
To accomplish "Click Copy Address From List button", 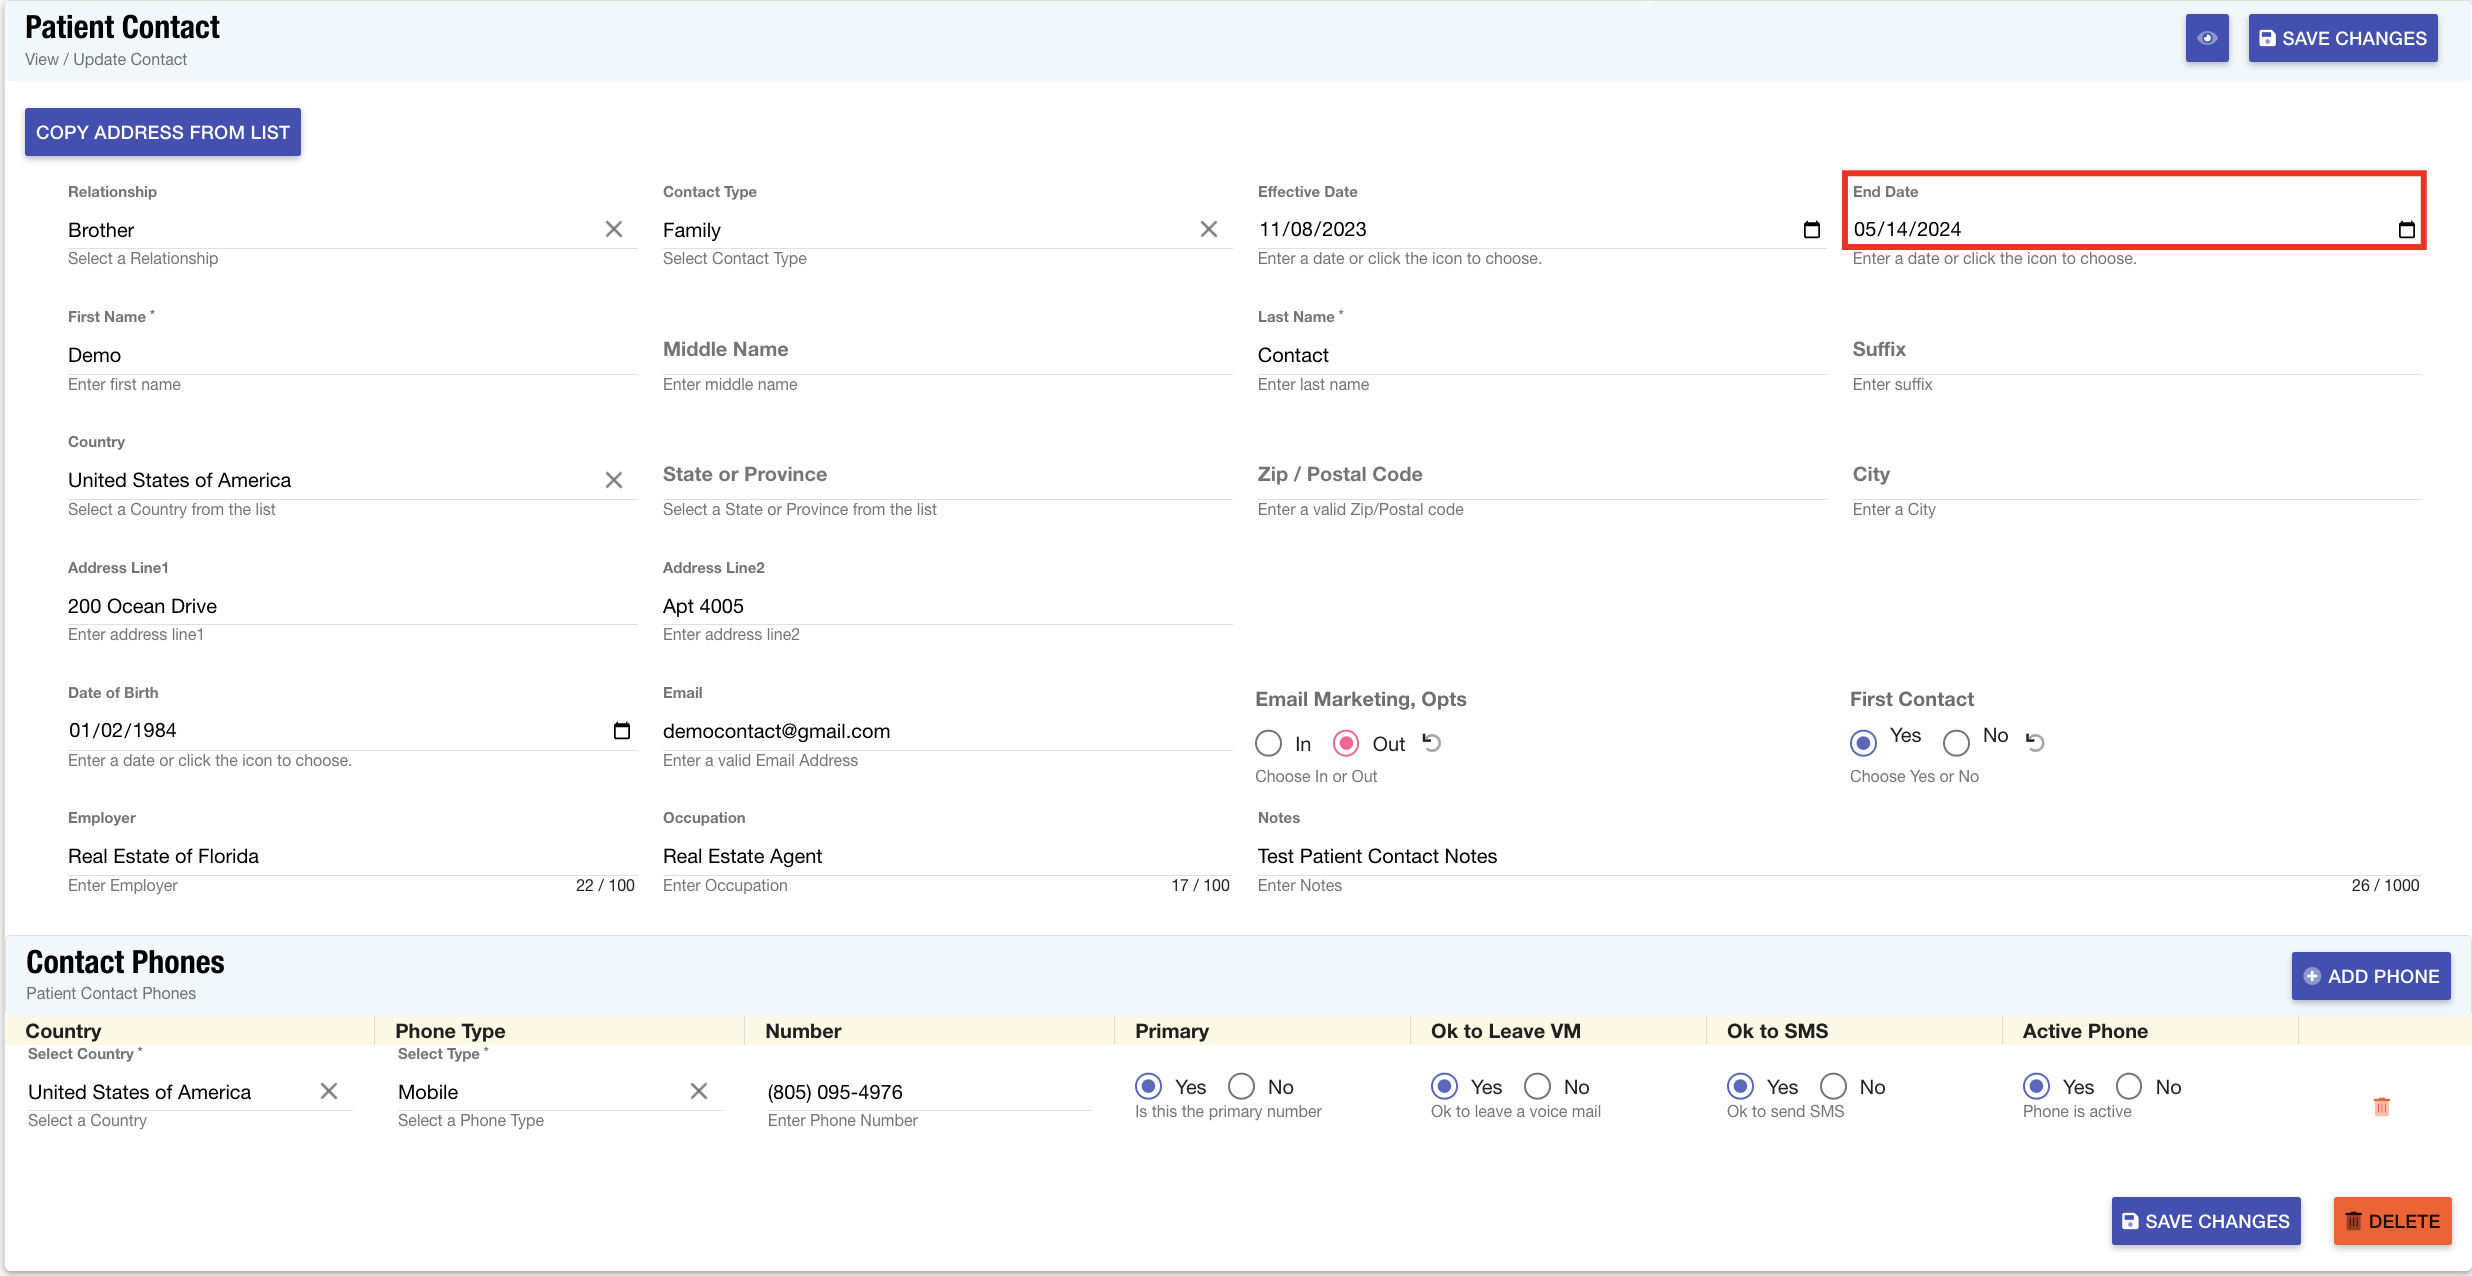I will pyautogui.click(x=162, y=132).
